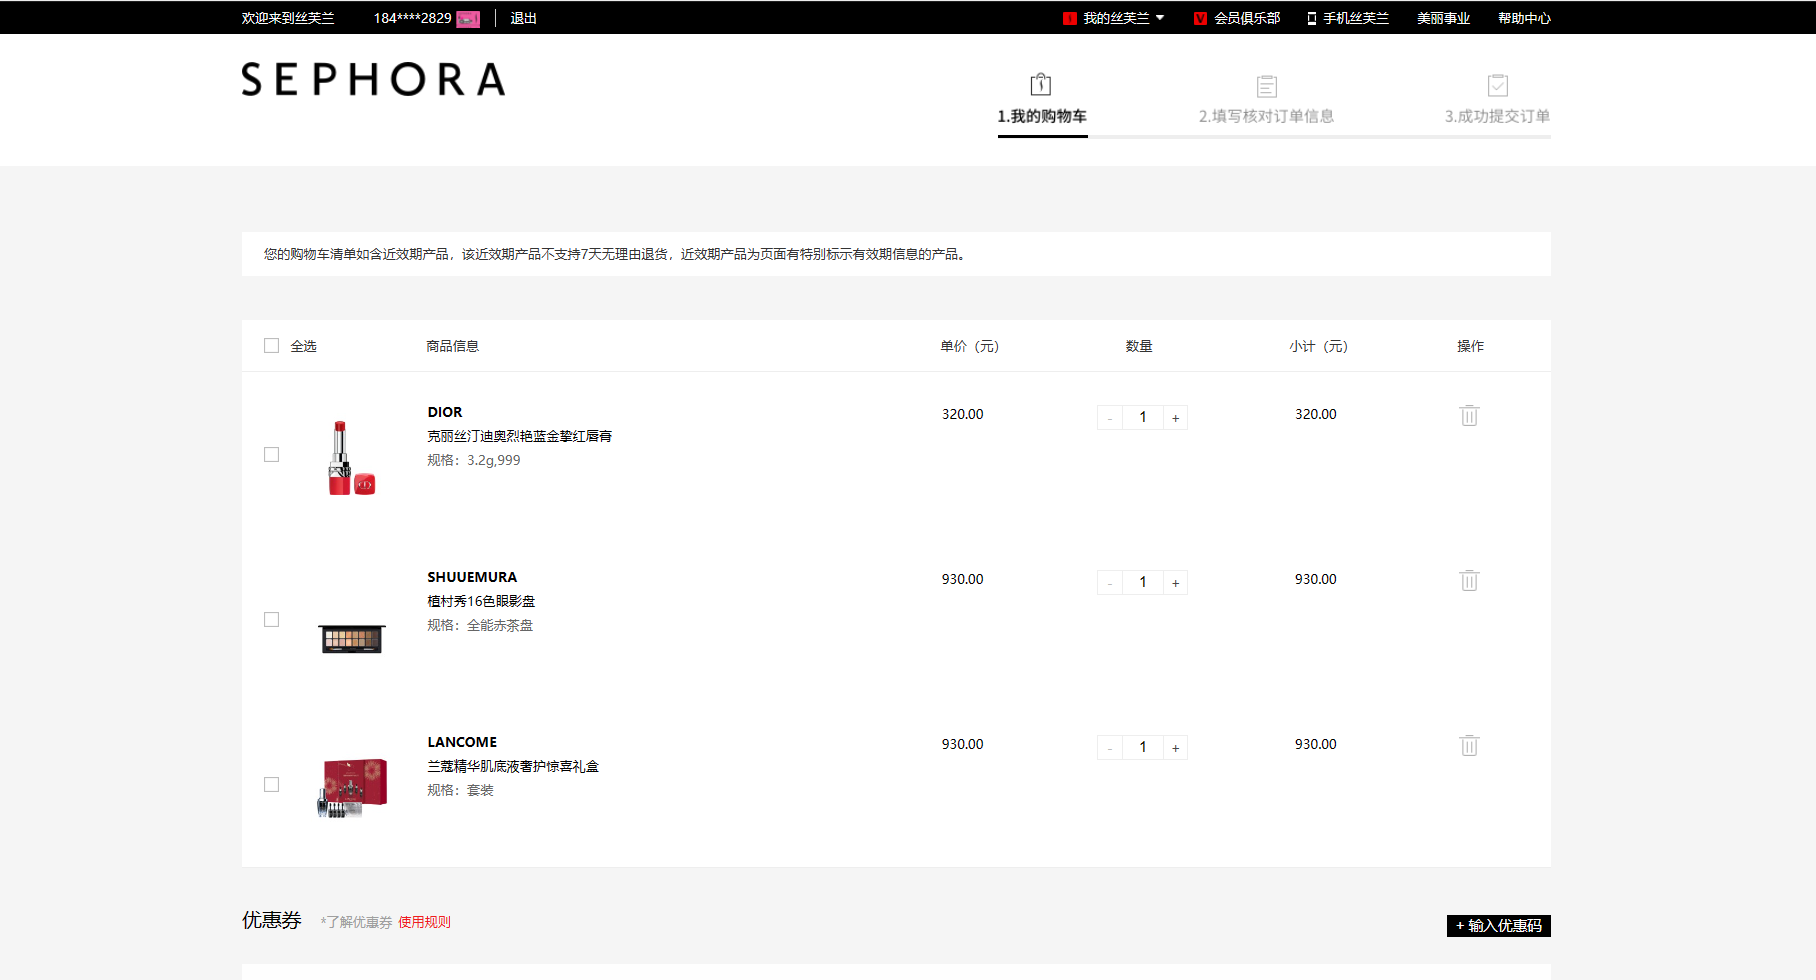Open 会员俱乐部 in top navigation
Screen dimensions: 1816x980
[x=1246, y=18]
